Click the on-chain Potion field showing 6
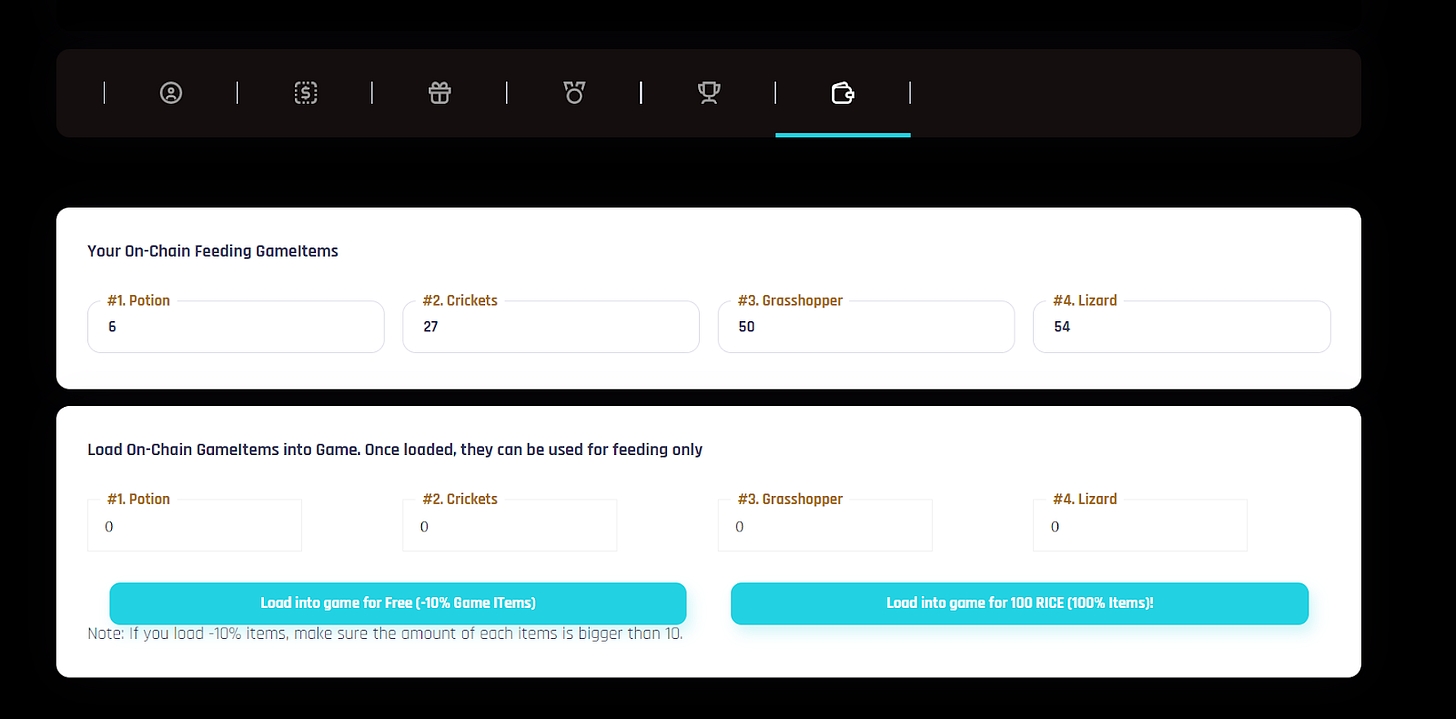This screenshot has height=719, width=1456. pos(235,327)
